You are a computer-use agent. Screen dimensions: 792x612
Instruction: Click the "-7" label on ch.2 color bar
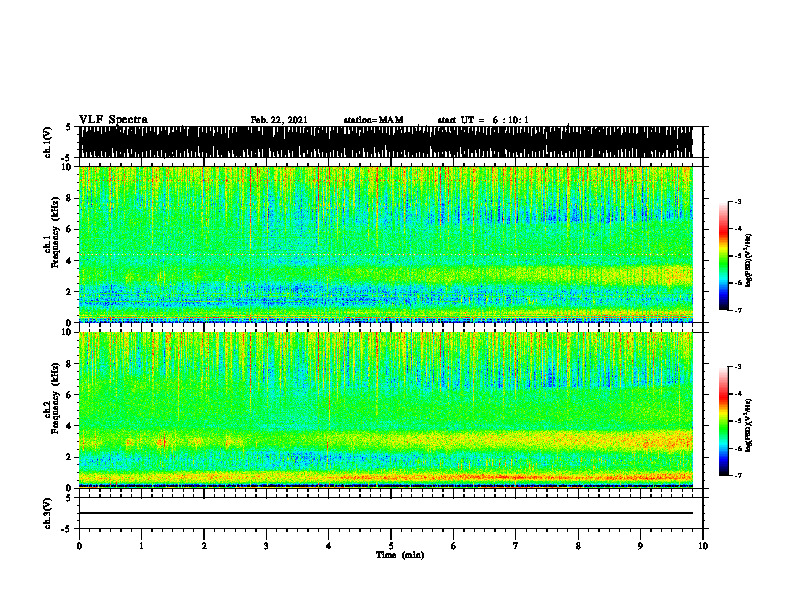[x=737, y=476]
